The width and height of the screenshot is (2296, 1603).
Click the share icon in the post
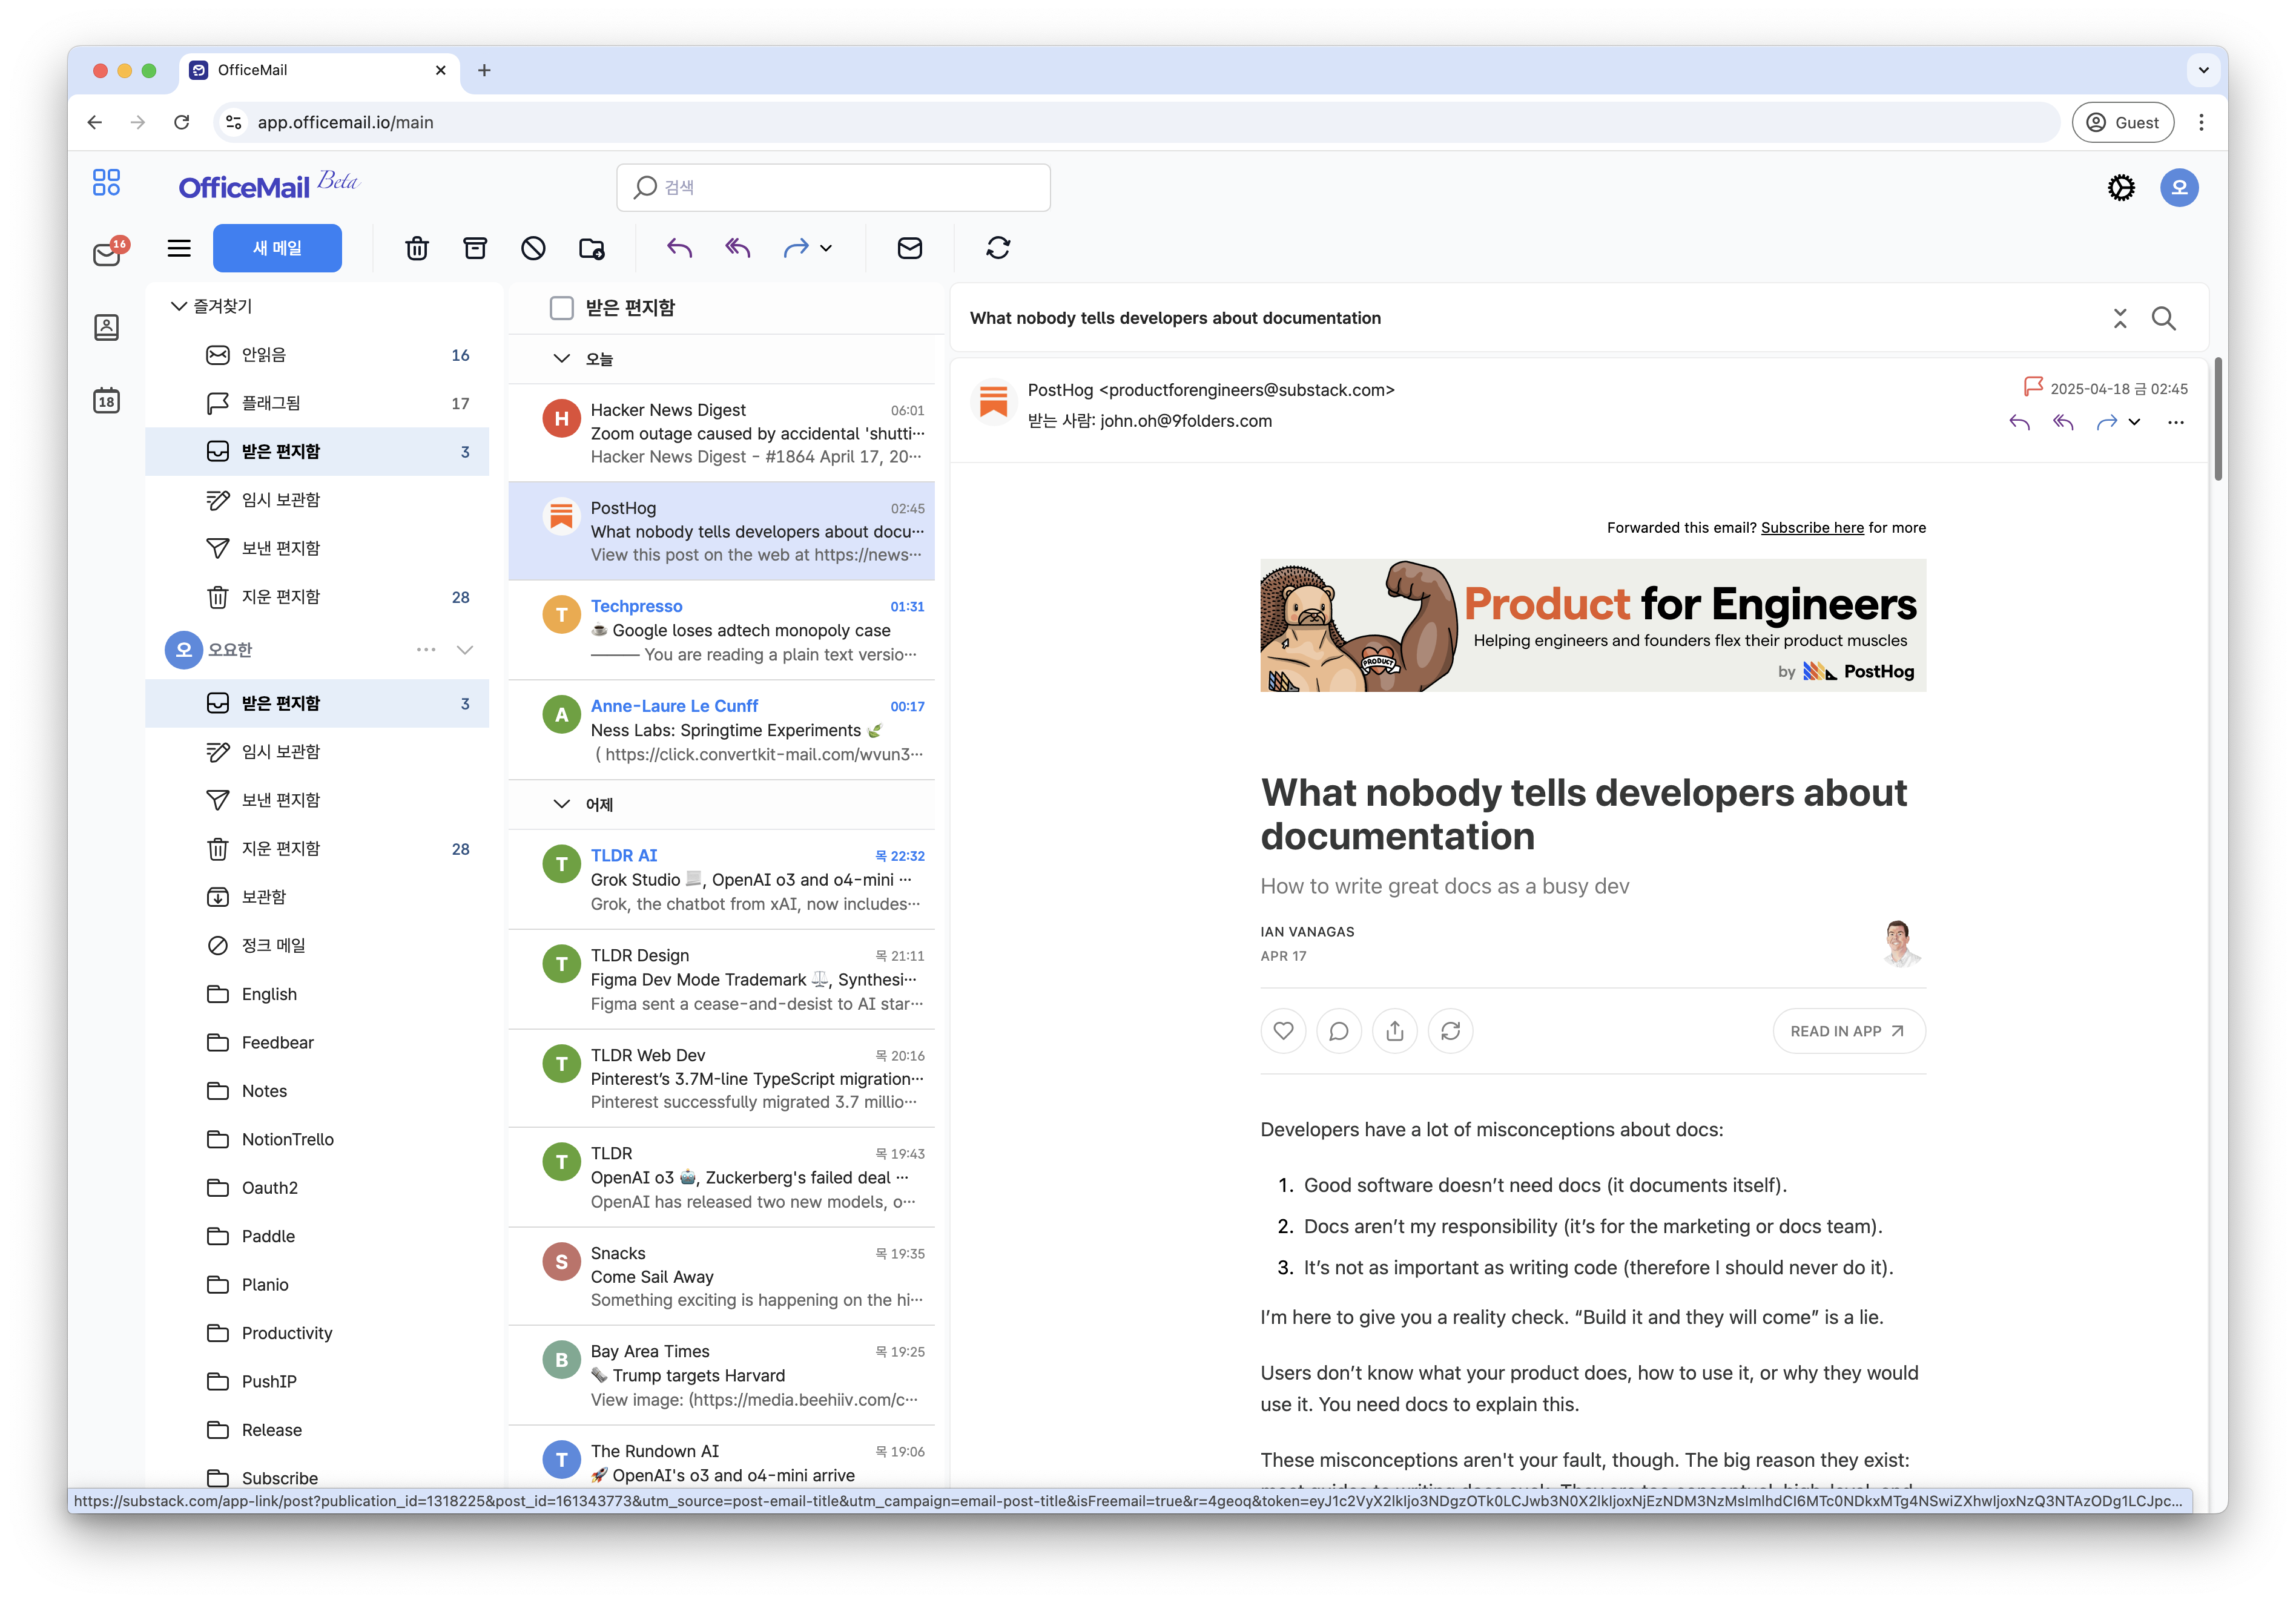1395,1031
